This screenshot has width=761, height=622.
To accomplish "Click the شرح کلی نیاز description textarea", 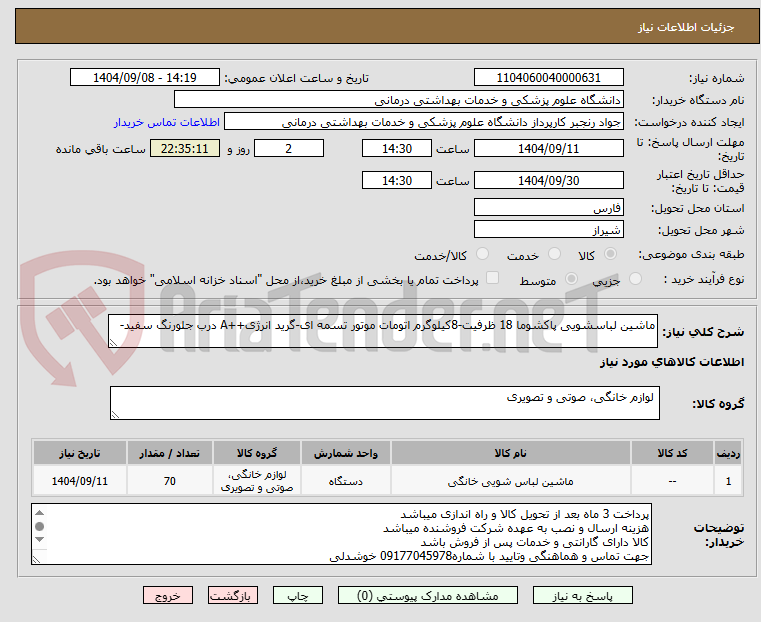I will click(382, 331).
